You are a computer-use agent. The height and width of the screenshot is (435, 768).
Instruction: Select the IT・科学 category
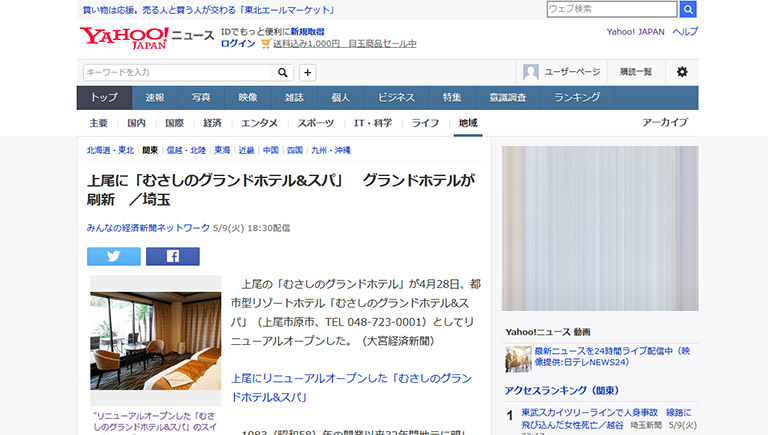click(x=373, y=123)
